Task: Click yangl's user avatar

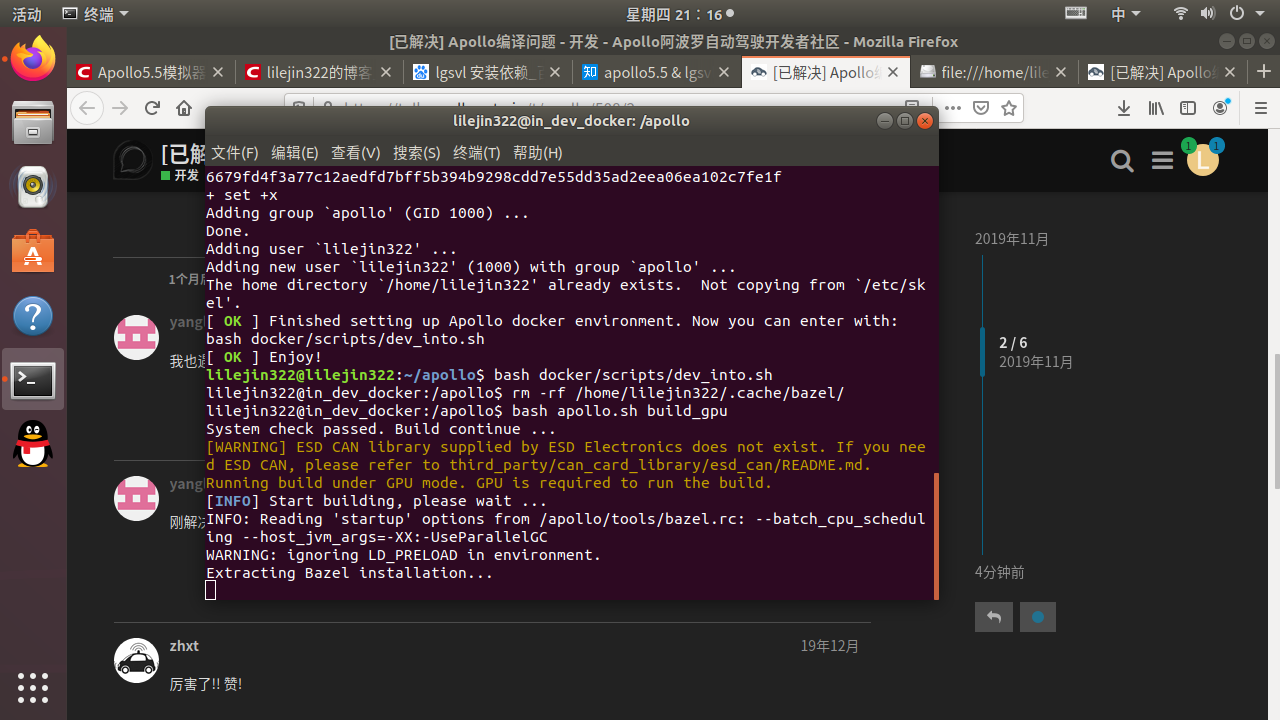Action: (136, 337)
